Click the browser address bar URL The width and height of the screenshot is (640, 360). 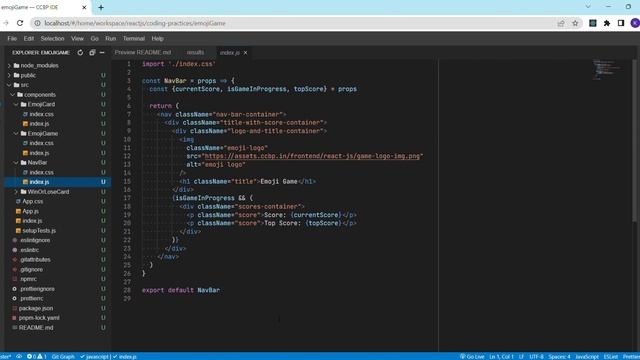coord(135,23)
